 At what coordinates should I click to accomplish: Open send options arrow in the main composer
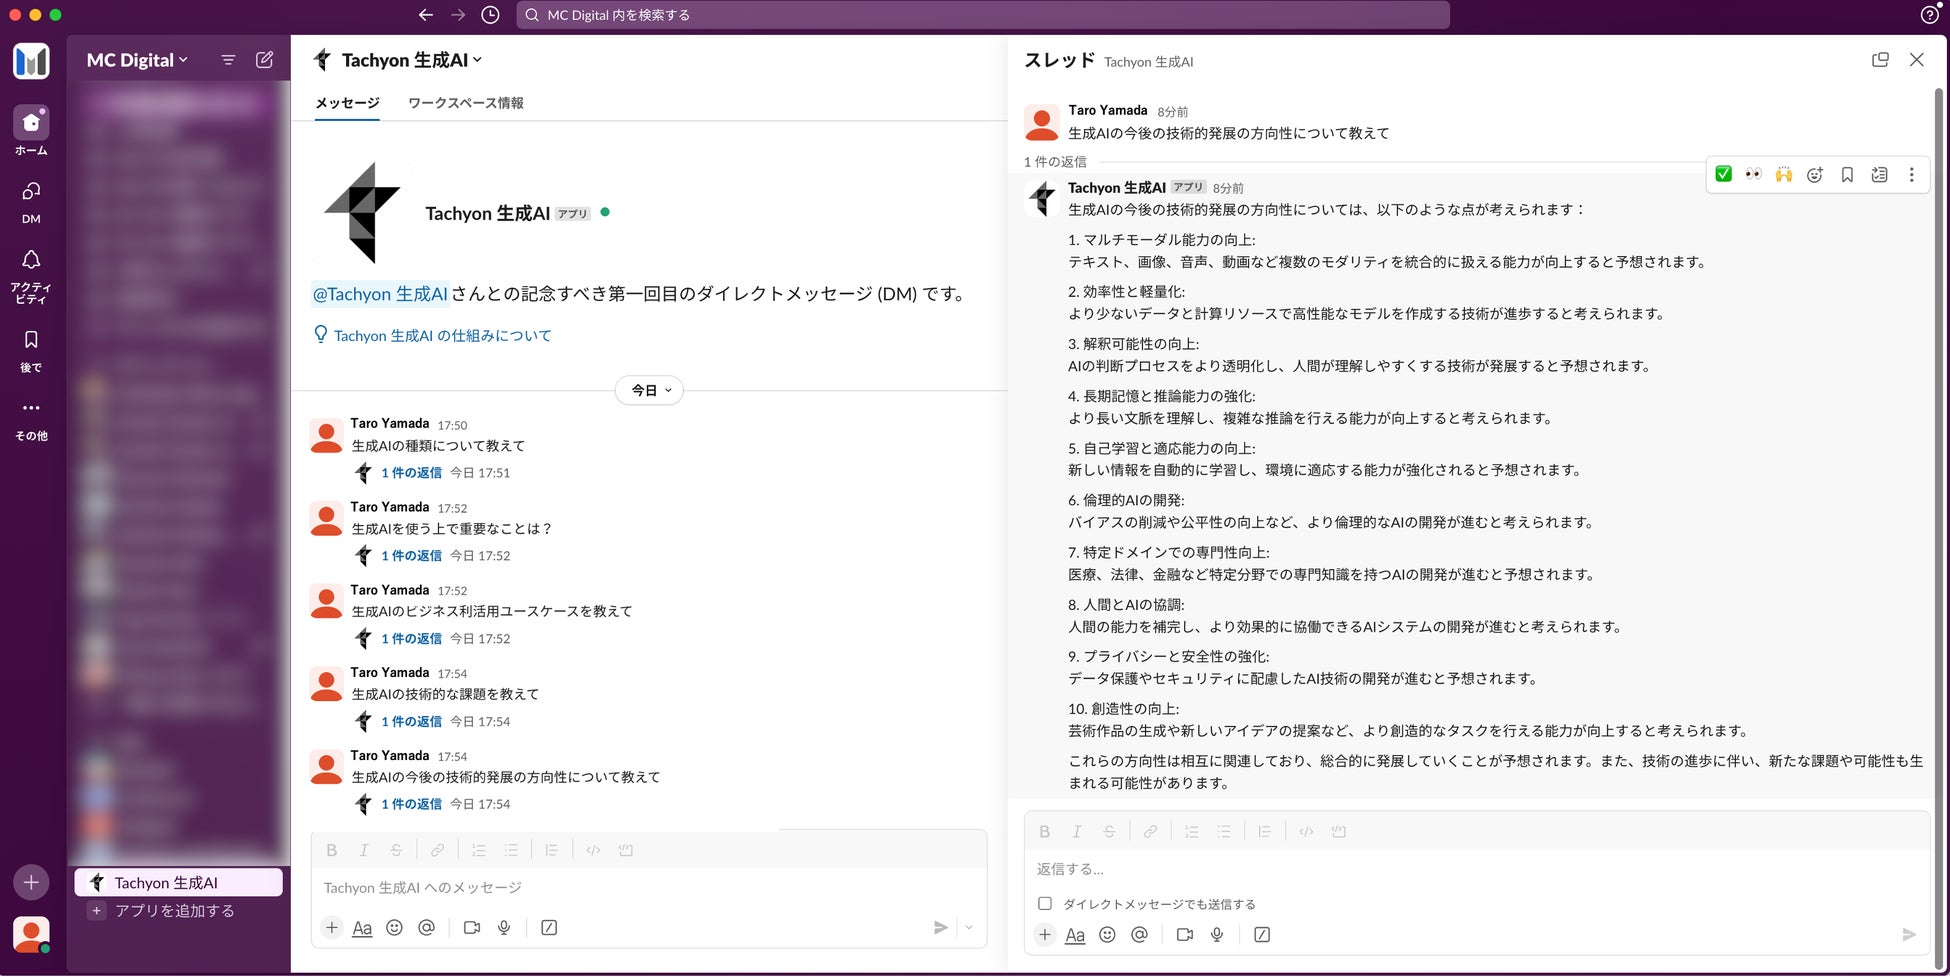coord(969,927)
